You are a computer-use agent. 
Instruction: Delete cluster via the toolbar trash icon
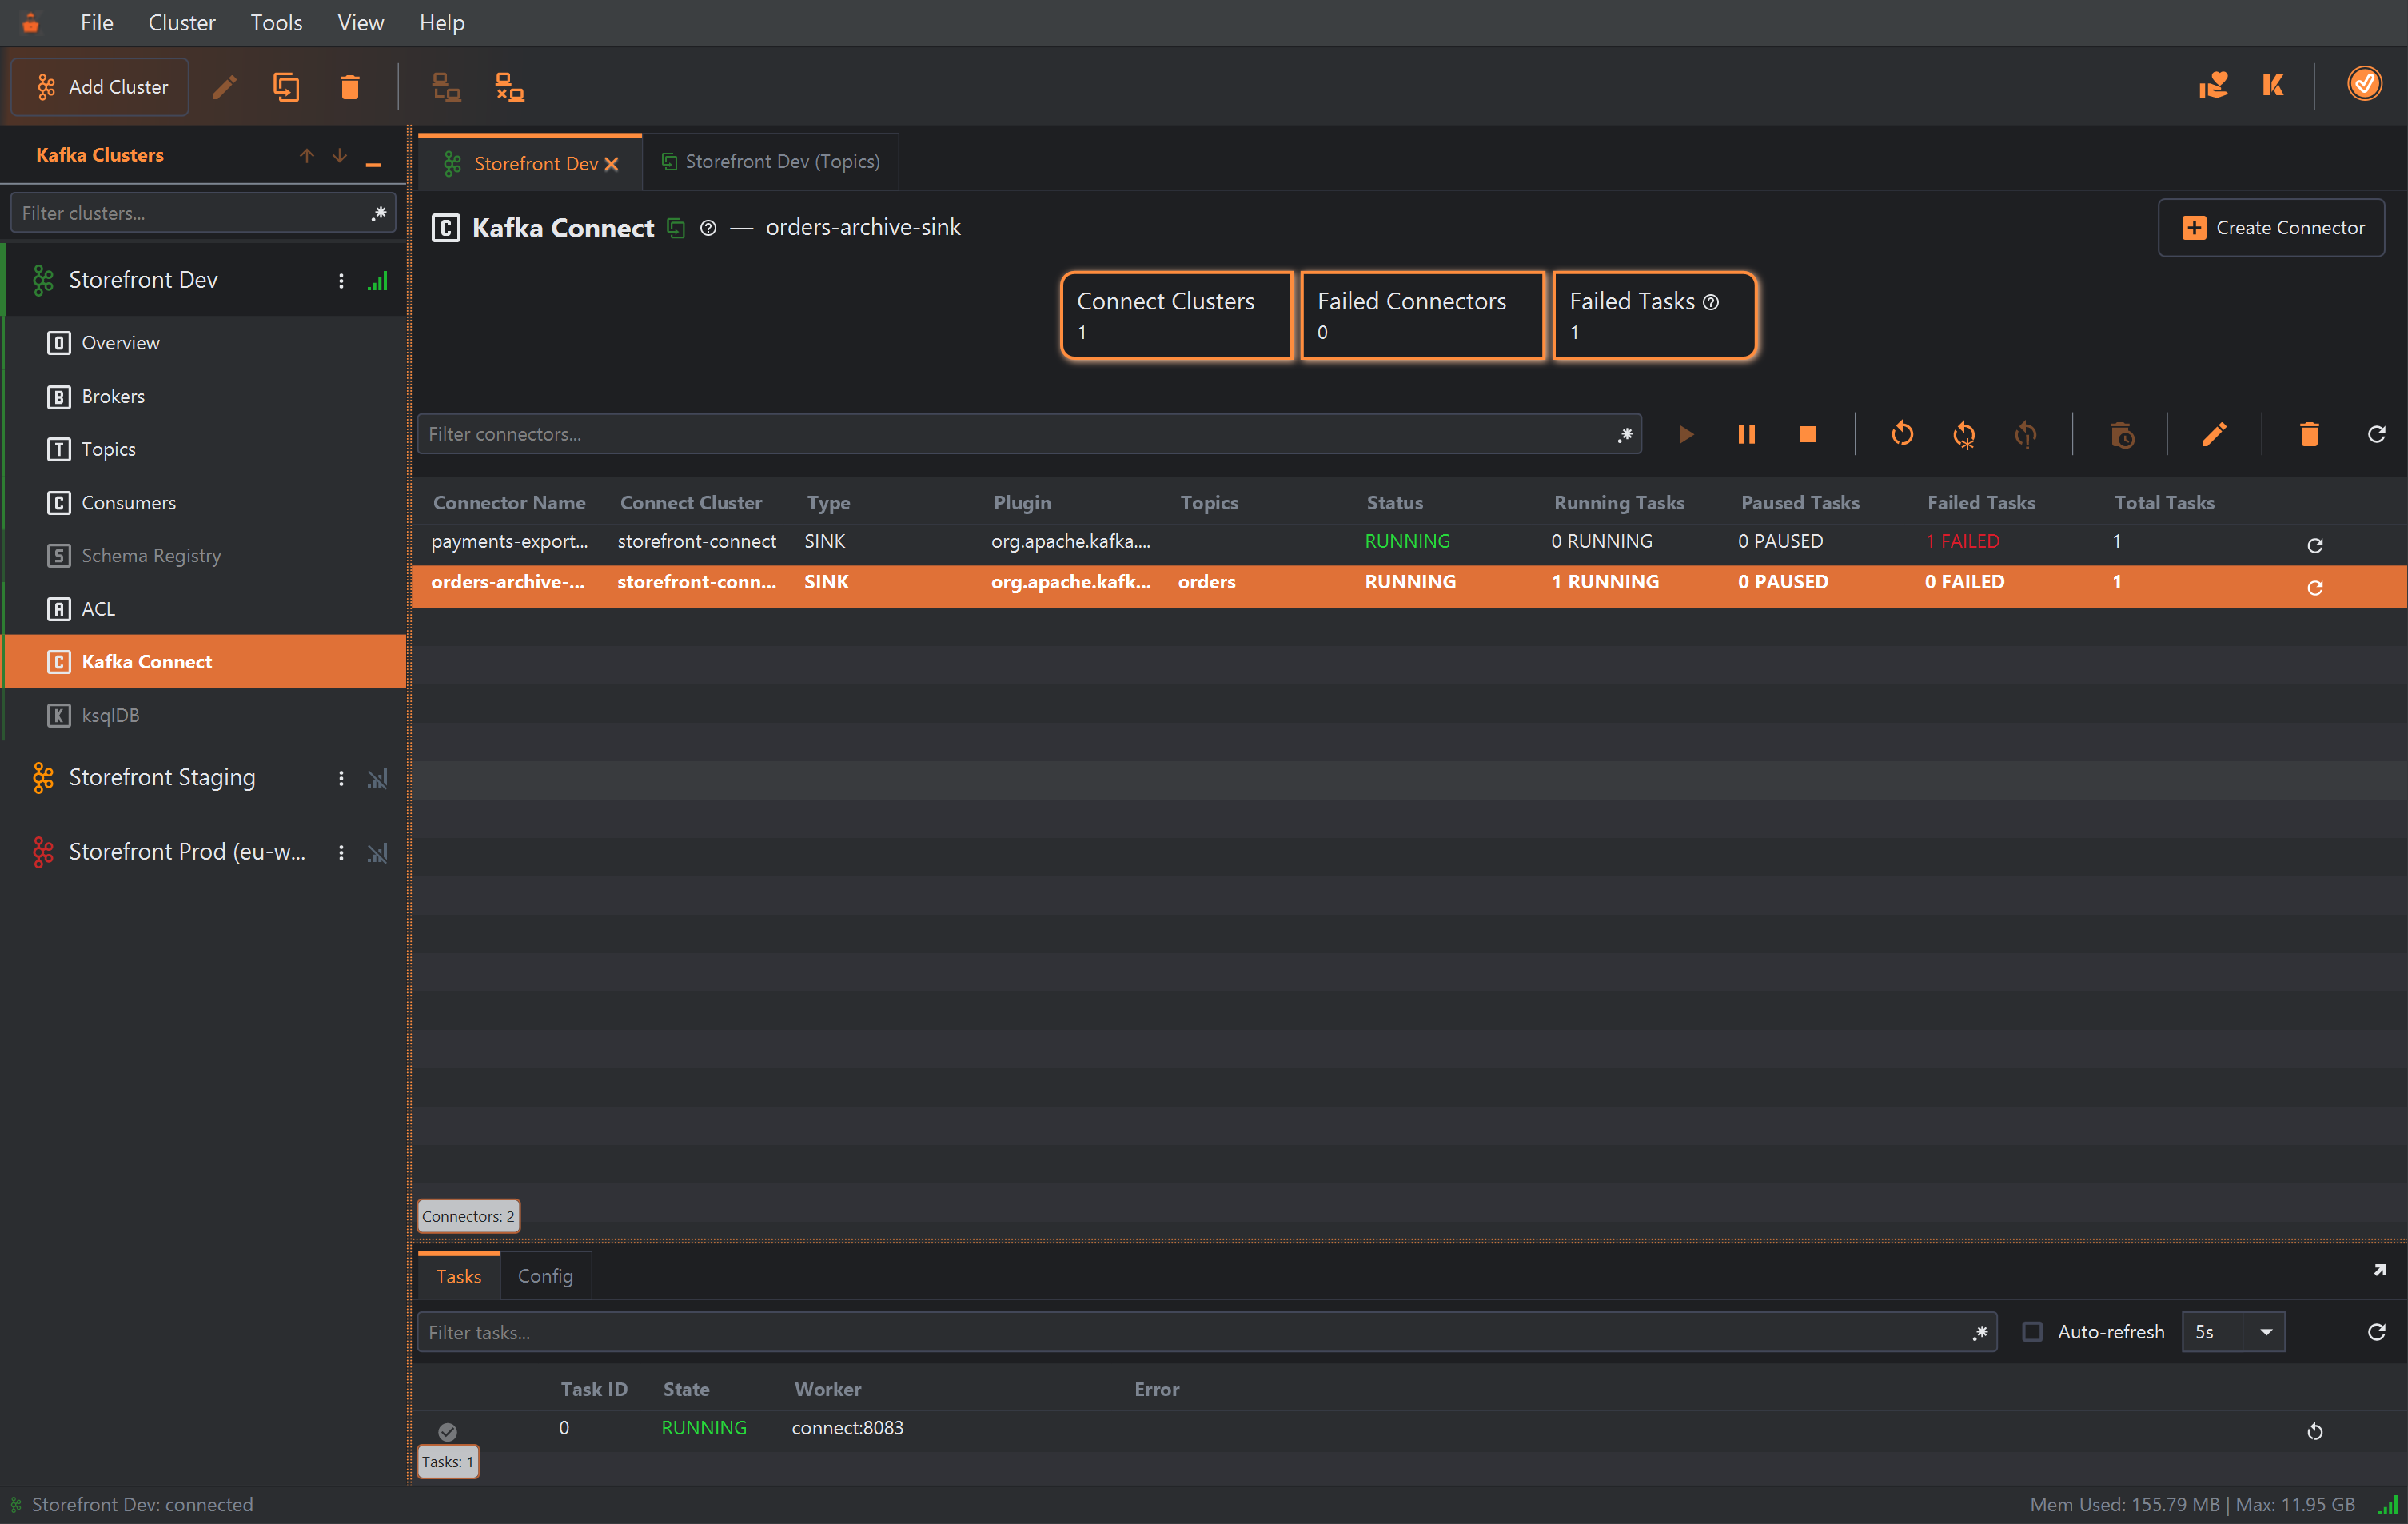(349, 87)
